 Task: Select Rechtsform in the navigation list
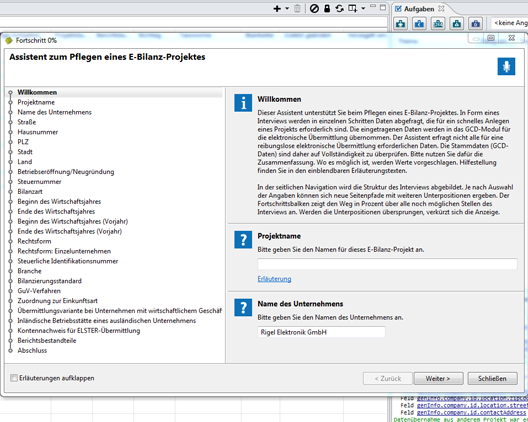[x=34, y=241]
